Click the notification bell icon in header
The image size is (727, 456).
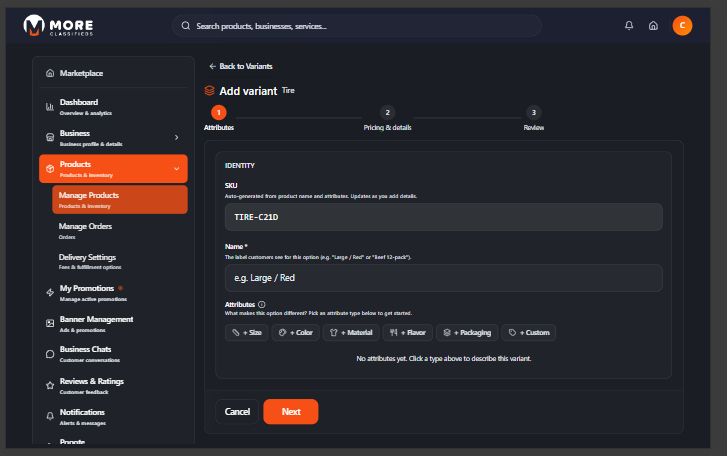tap(629, 26)
